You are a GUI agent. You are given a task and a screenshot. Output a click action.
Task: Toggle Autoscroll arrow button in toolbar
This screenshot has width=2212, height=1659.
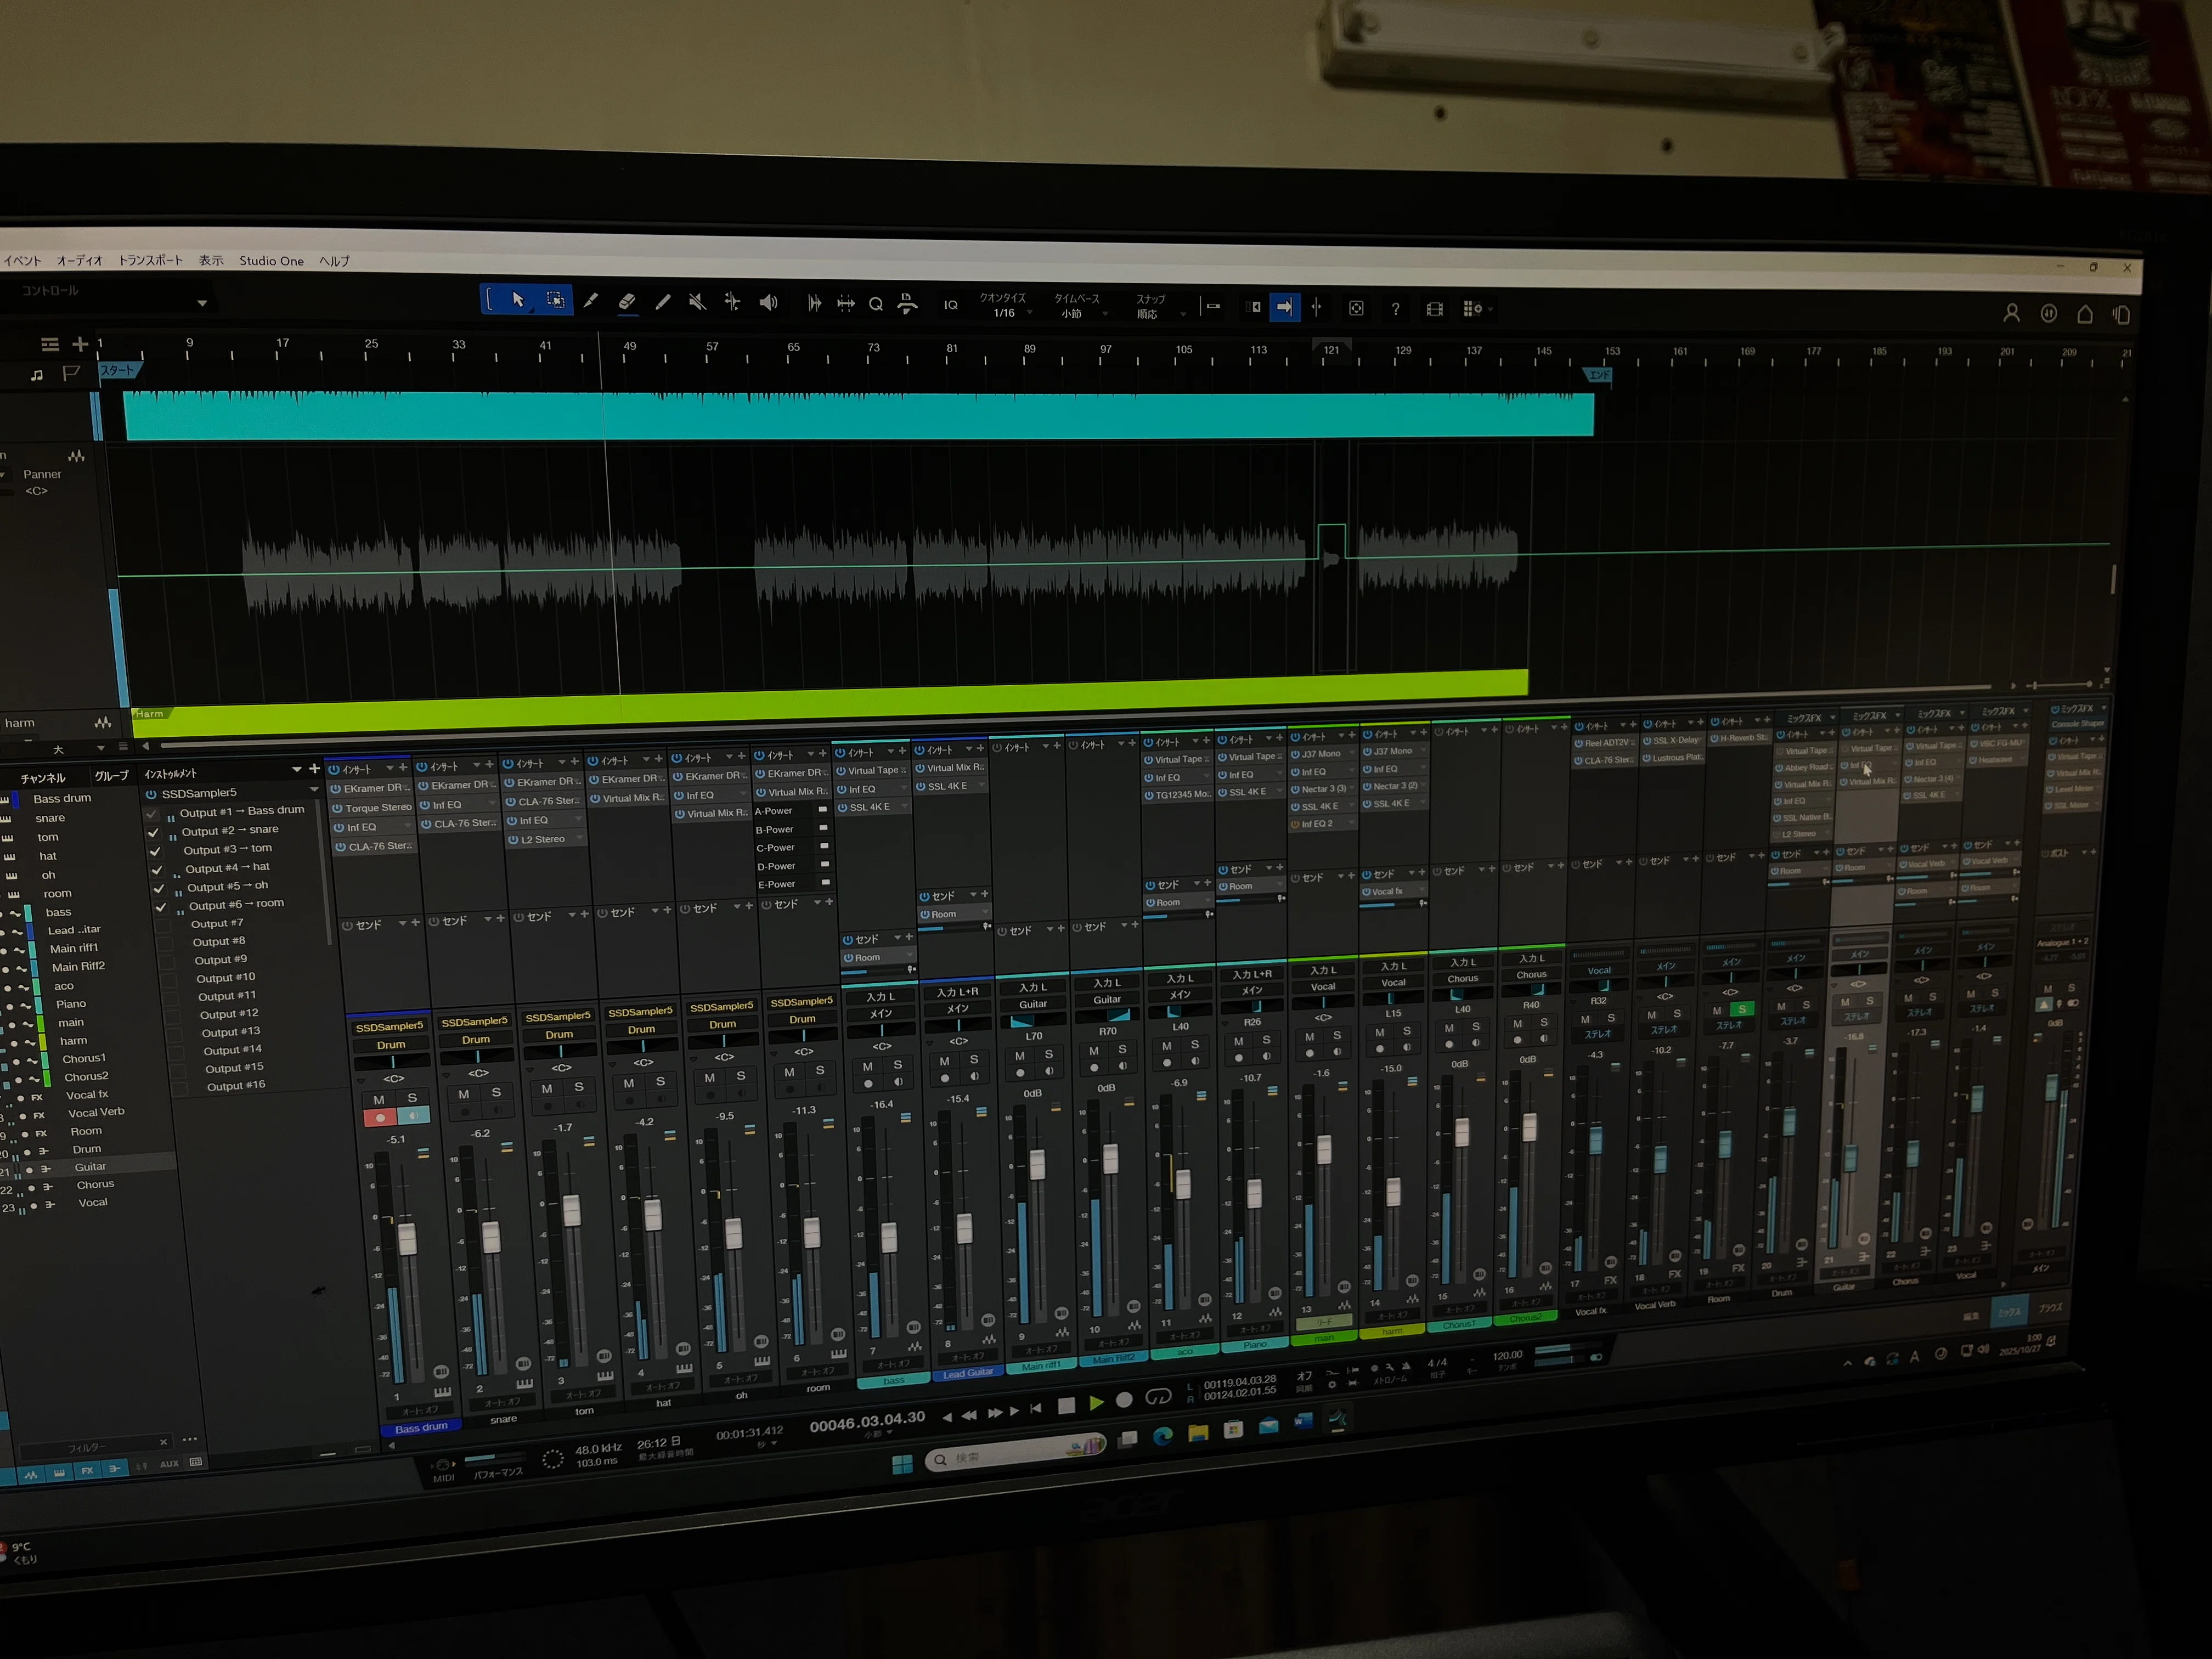coord(1285,307)
